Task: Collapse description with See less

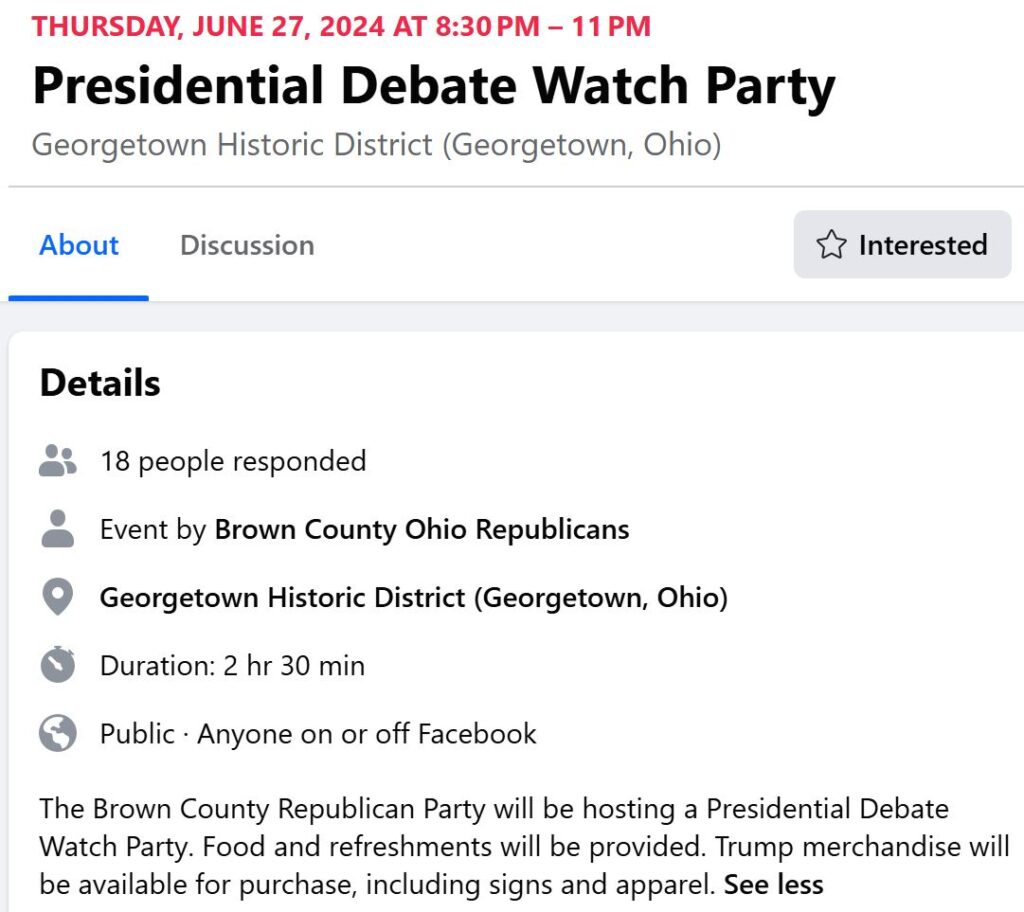Action: pyautogui.click(x=773, y=885)
